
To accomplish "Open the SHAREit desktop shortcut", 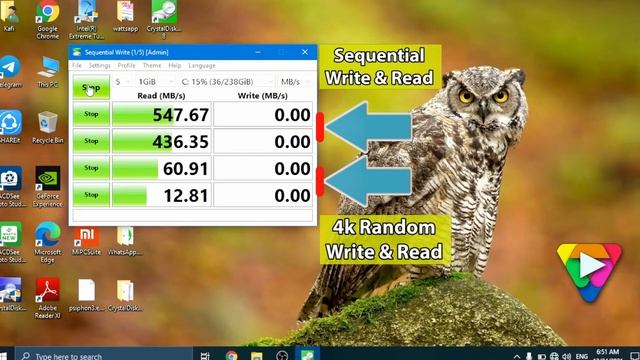I will click(10, 128).
